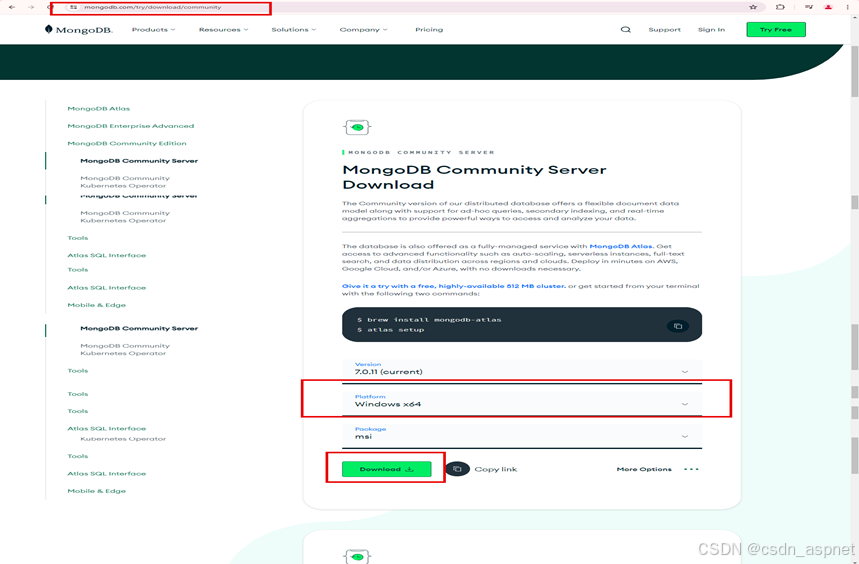859x564 pixels.
Task: Click the '$ atlas setup' code line
Action: [x=391, y=330]
